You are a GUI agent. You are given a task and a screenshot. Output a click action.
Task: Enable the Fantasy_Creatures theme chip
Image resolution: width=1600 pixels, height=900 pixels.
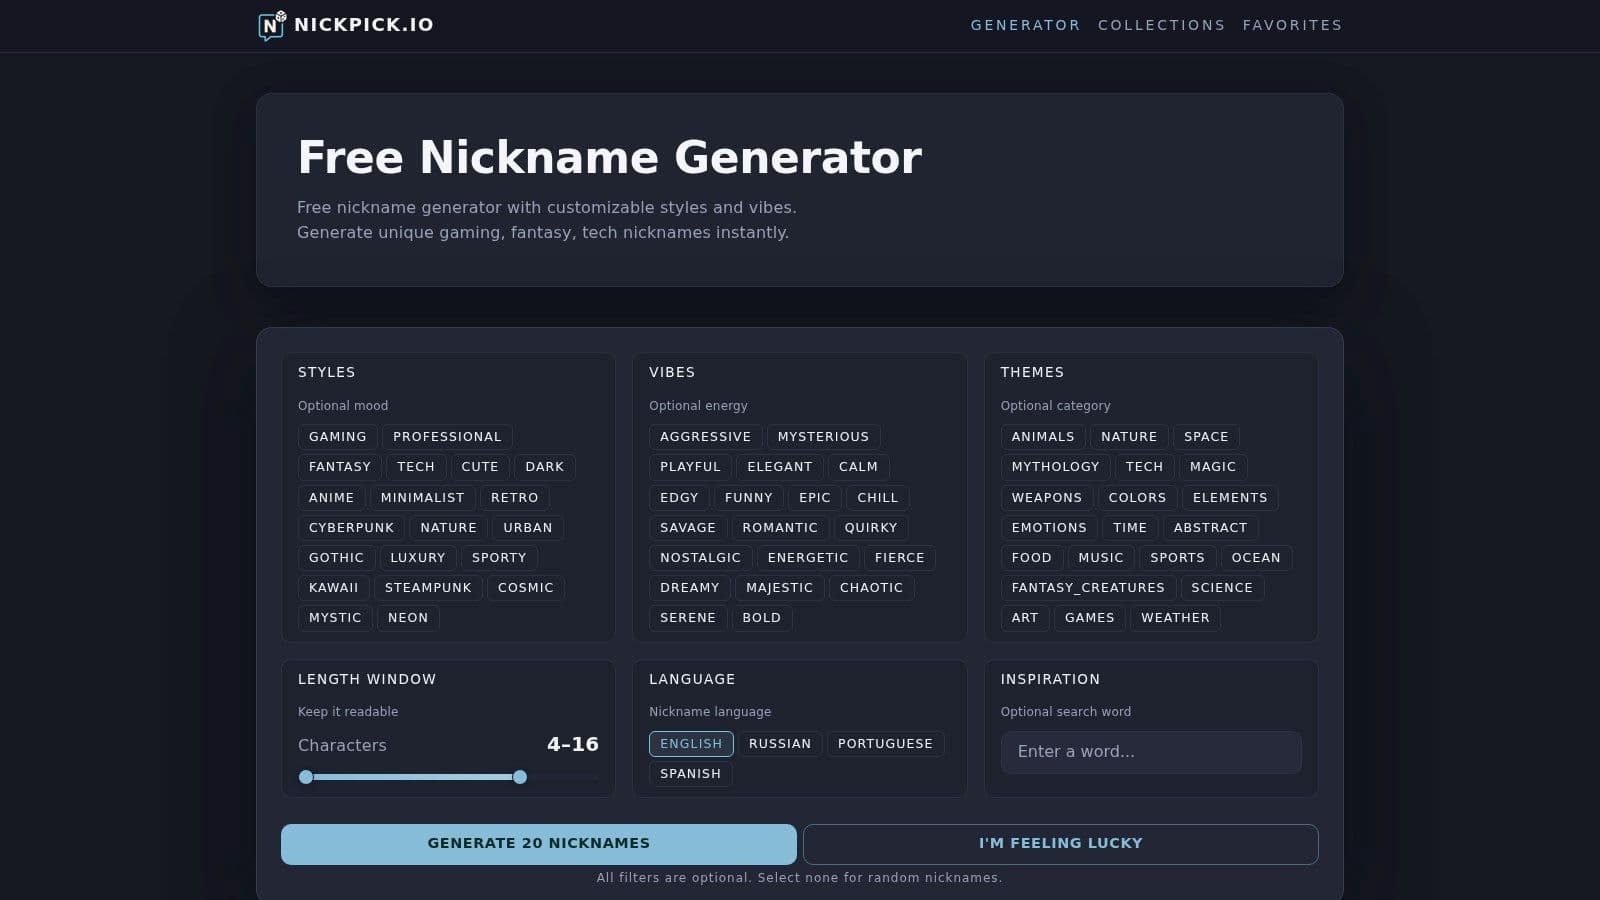1088,588
